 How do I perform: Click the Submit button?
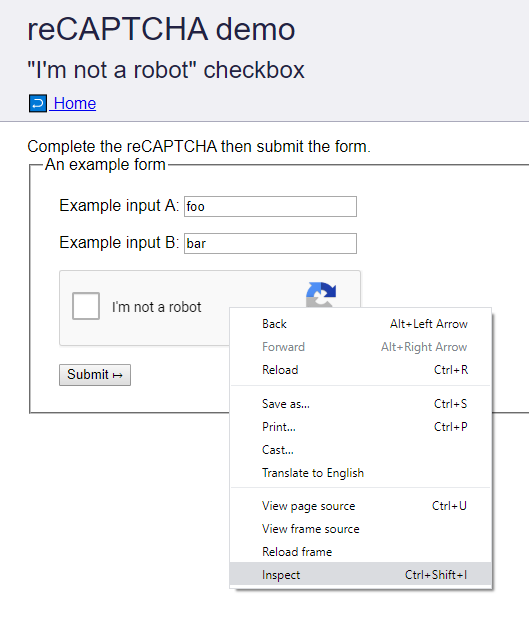[x=95, y=375]
